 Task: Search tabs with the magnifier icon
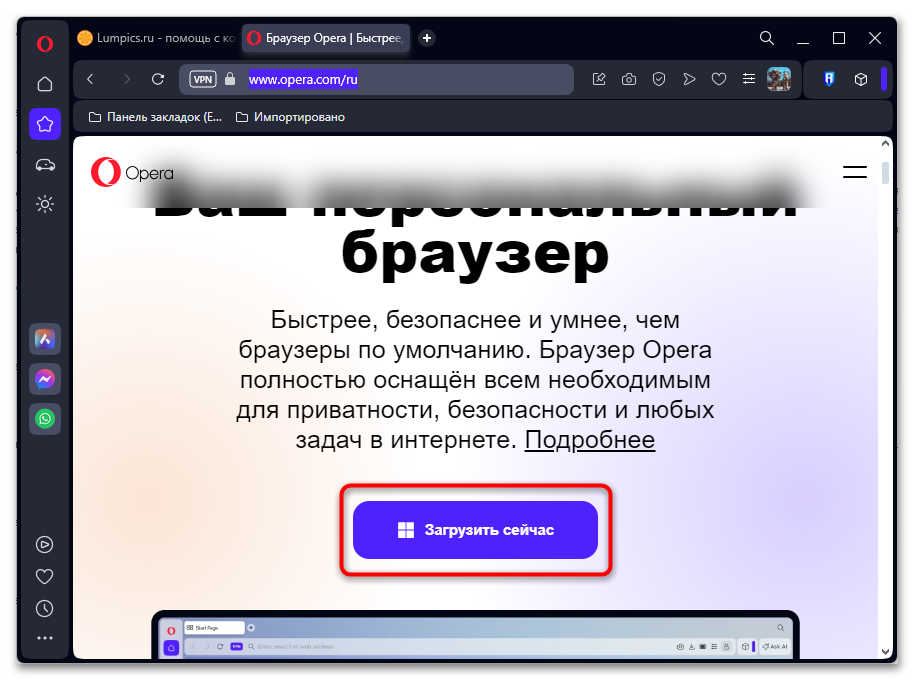click(767, 38)
